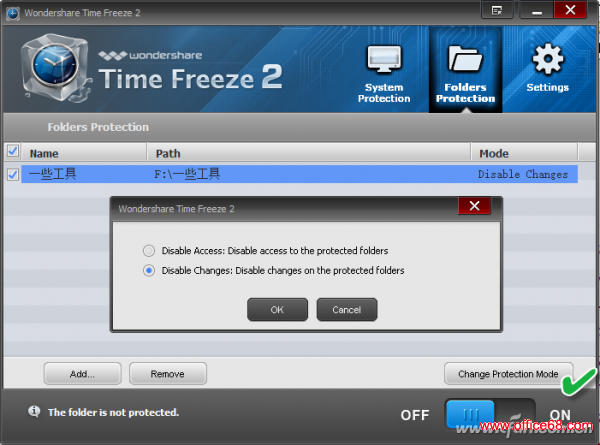This screenshot has height=445, width=600.
Task: Click the info icon in status bar
Action: click(x=34, y=412)
